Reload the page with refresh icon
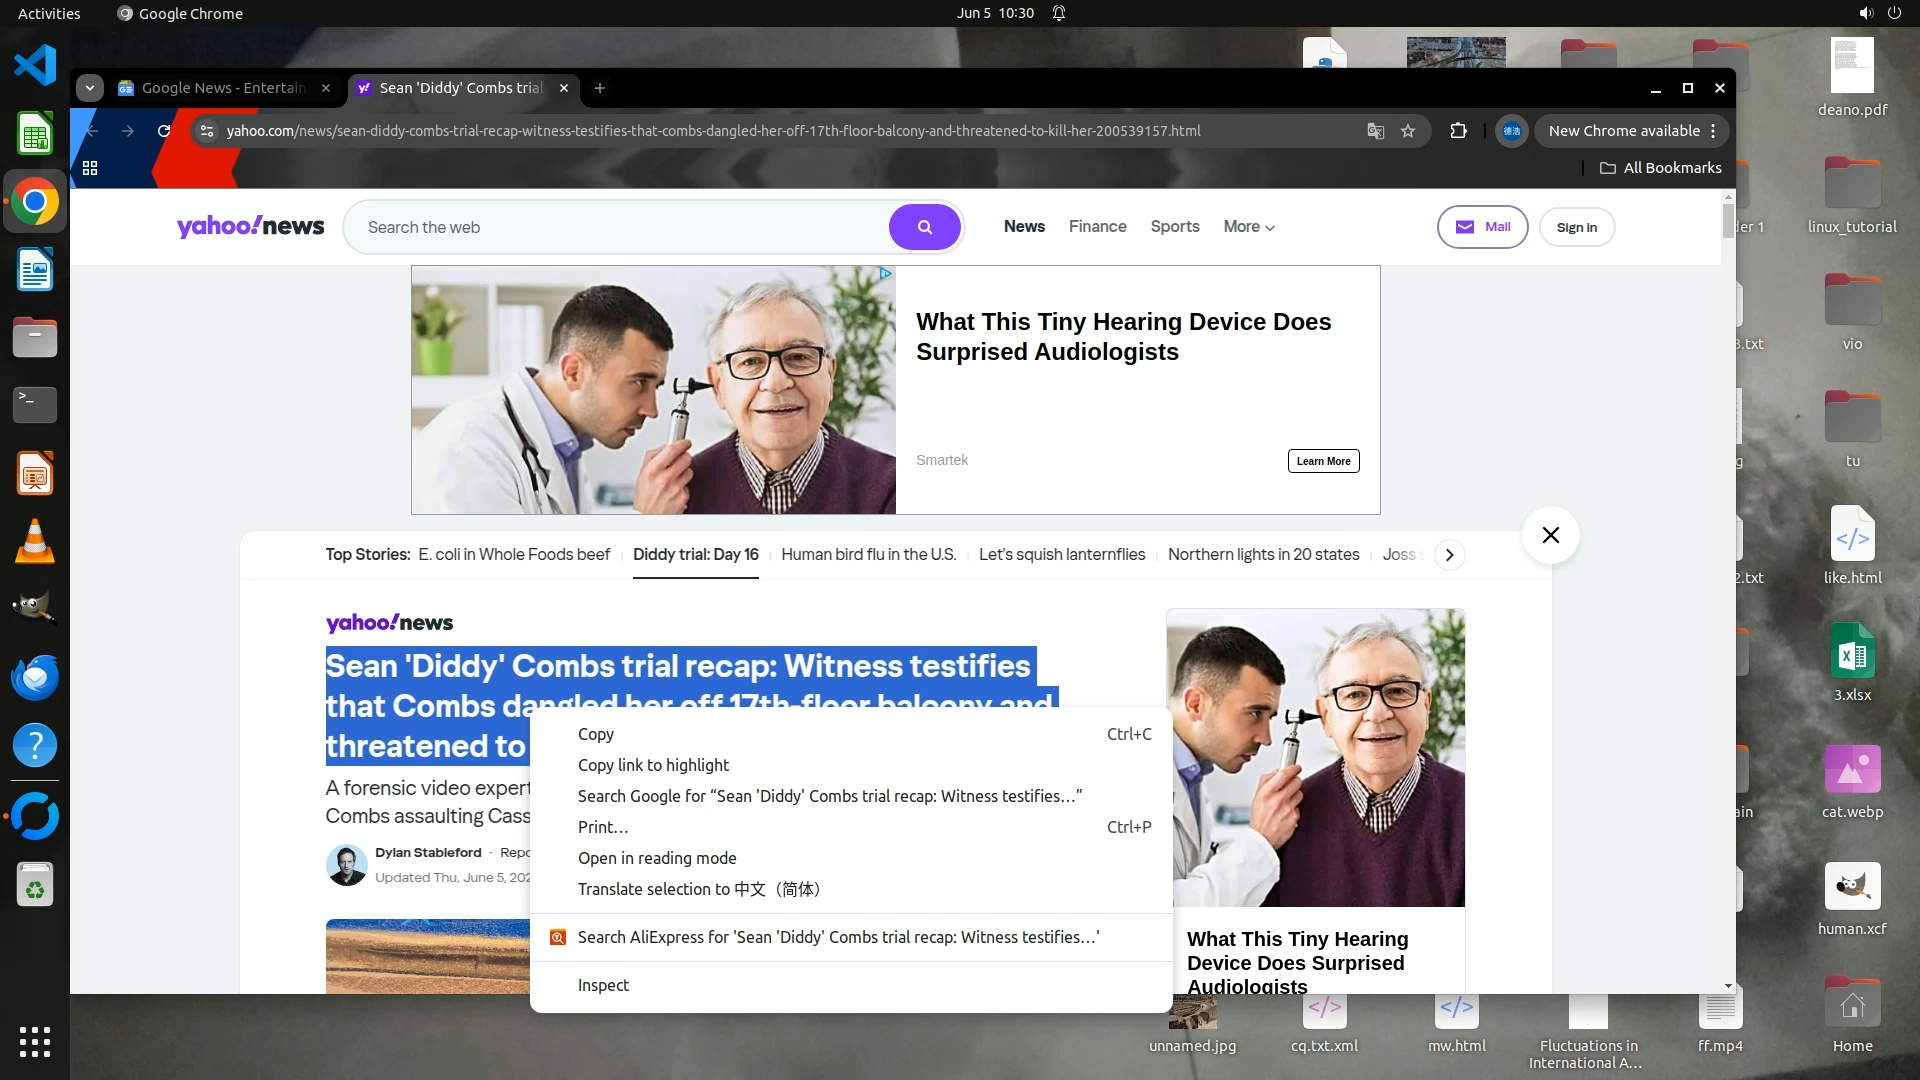This screenshot has width=1920, height=1080. 164,131
